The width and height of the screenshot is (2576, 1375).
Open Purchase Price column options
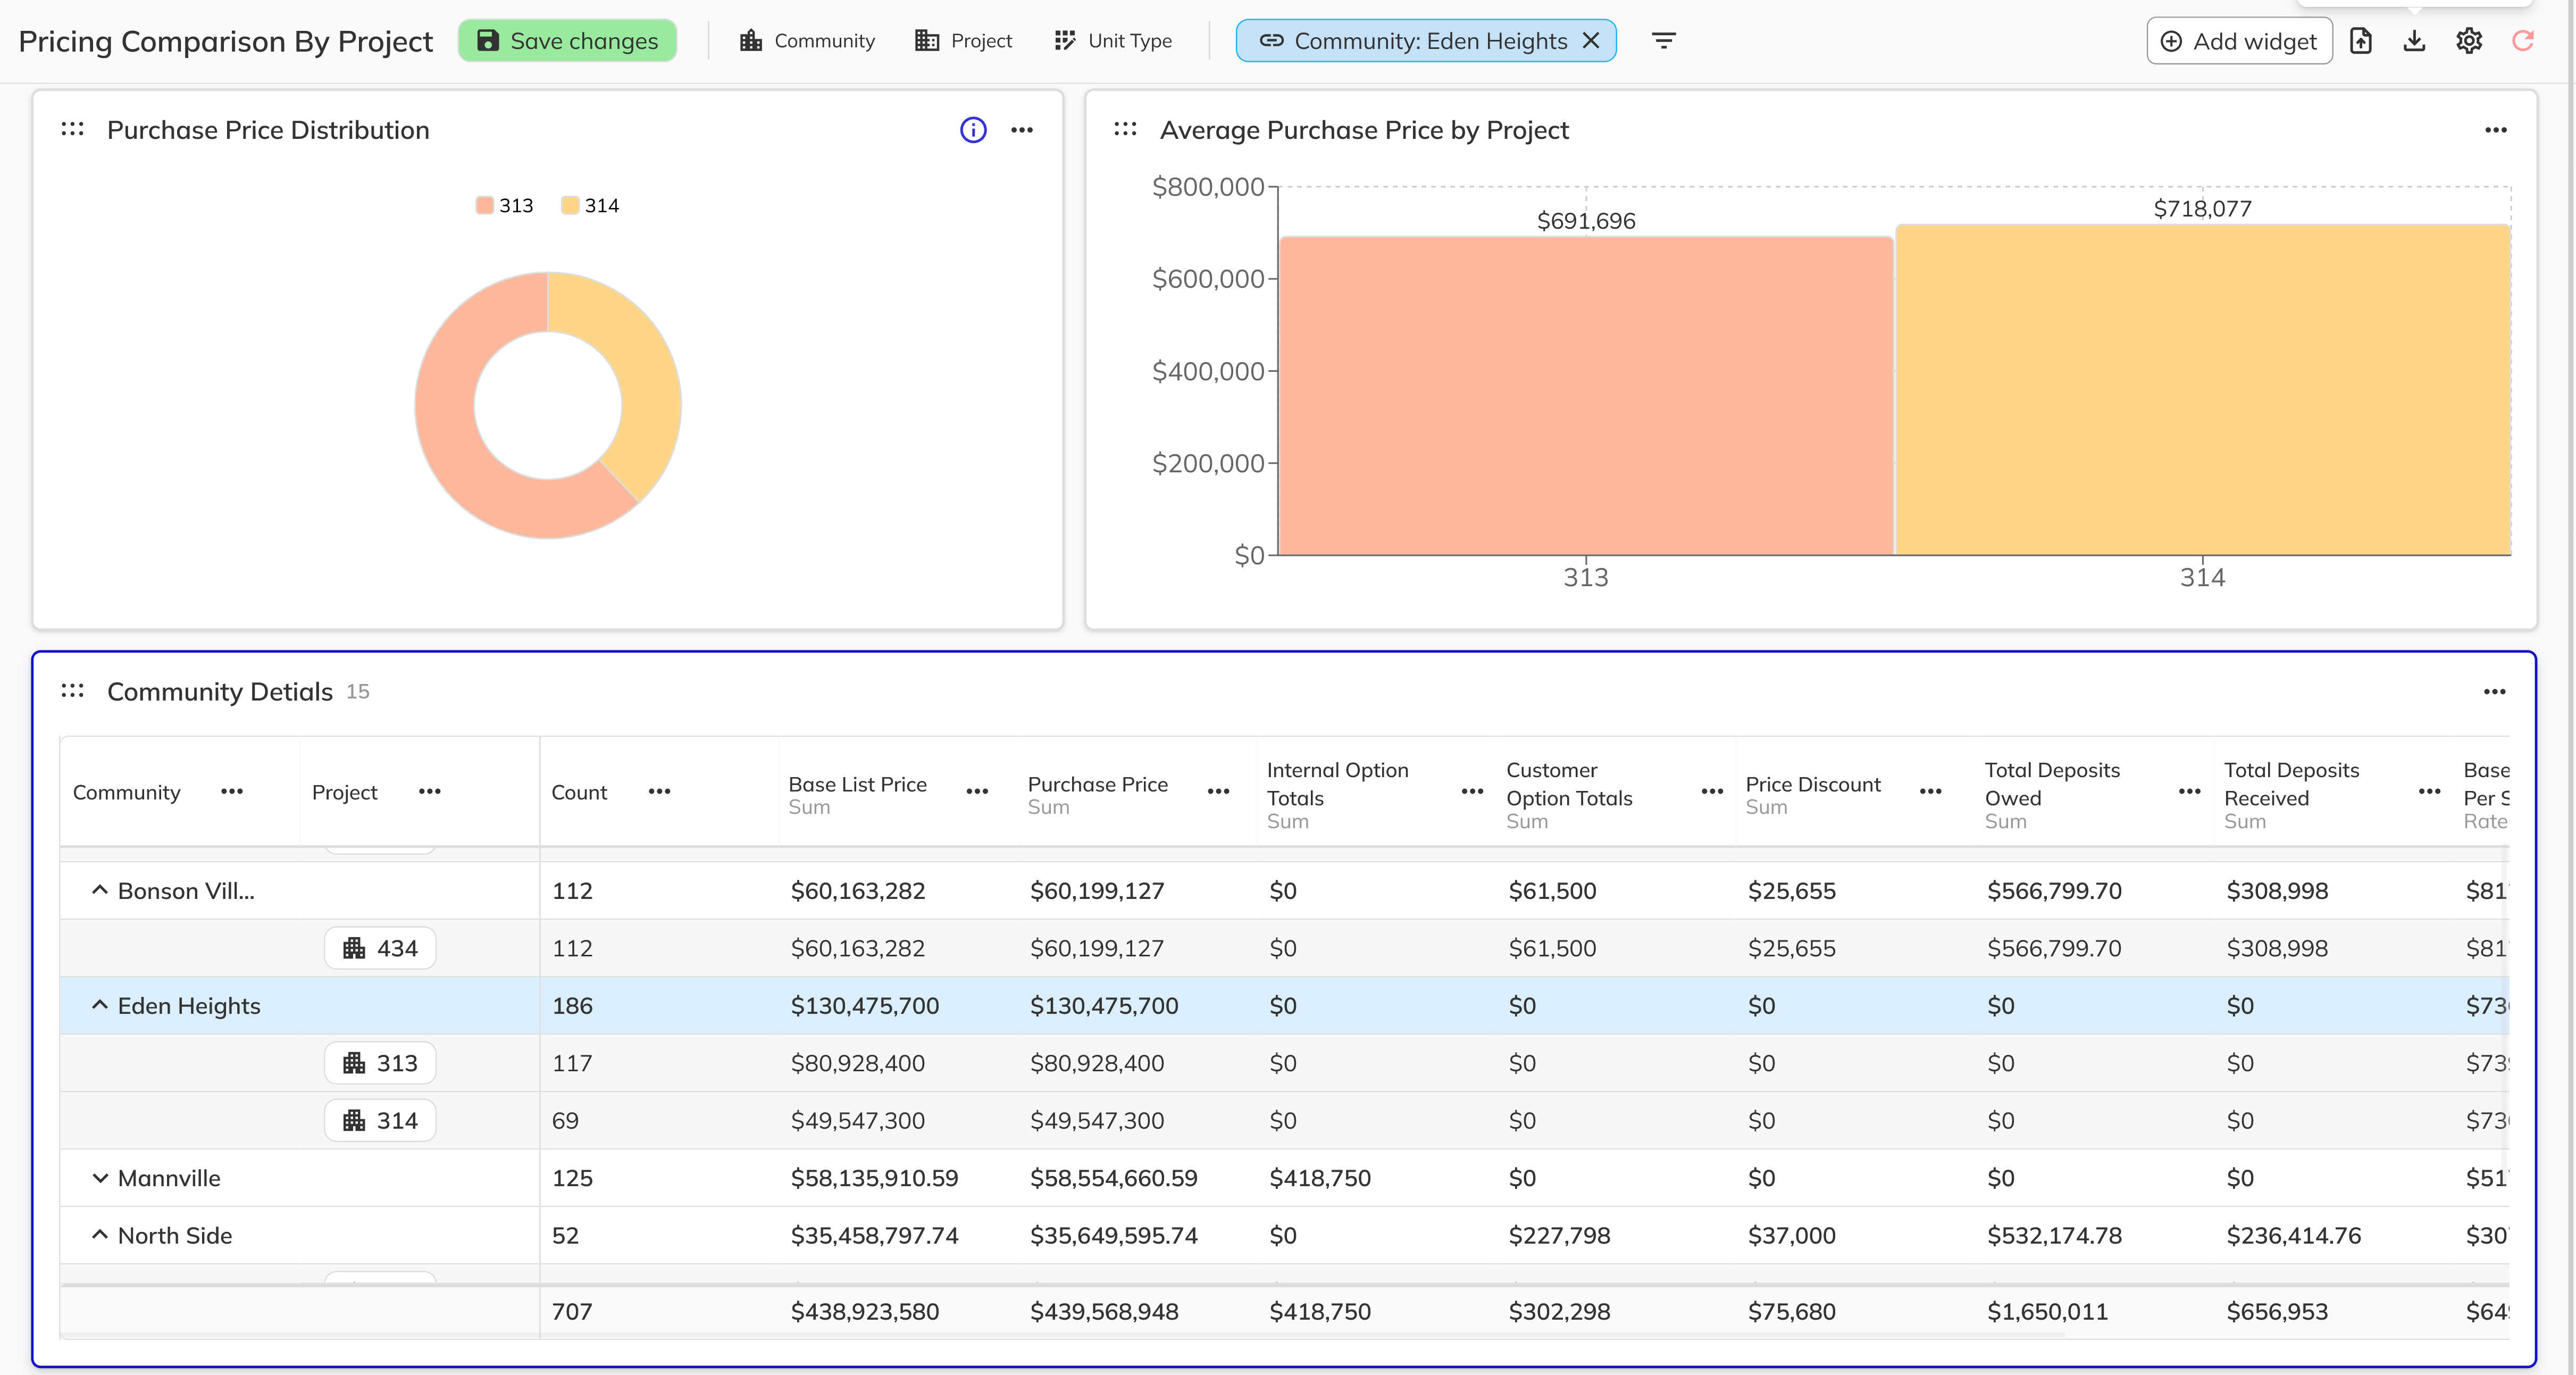(x=1218, y=792)
